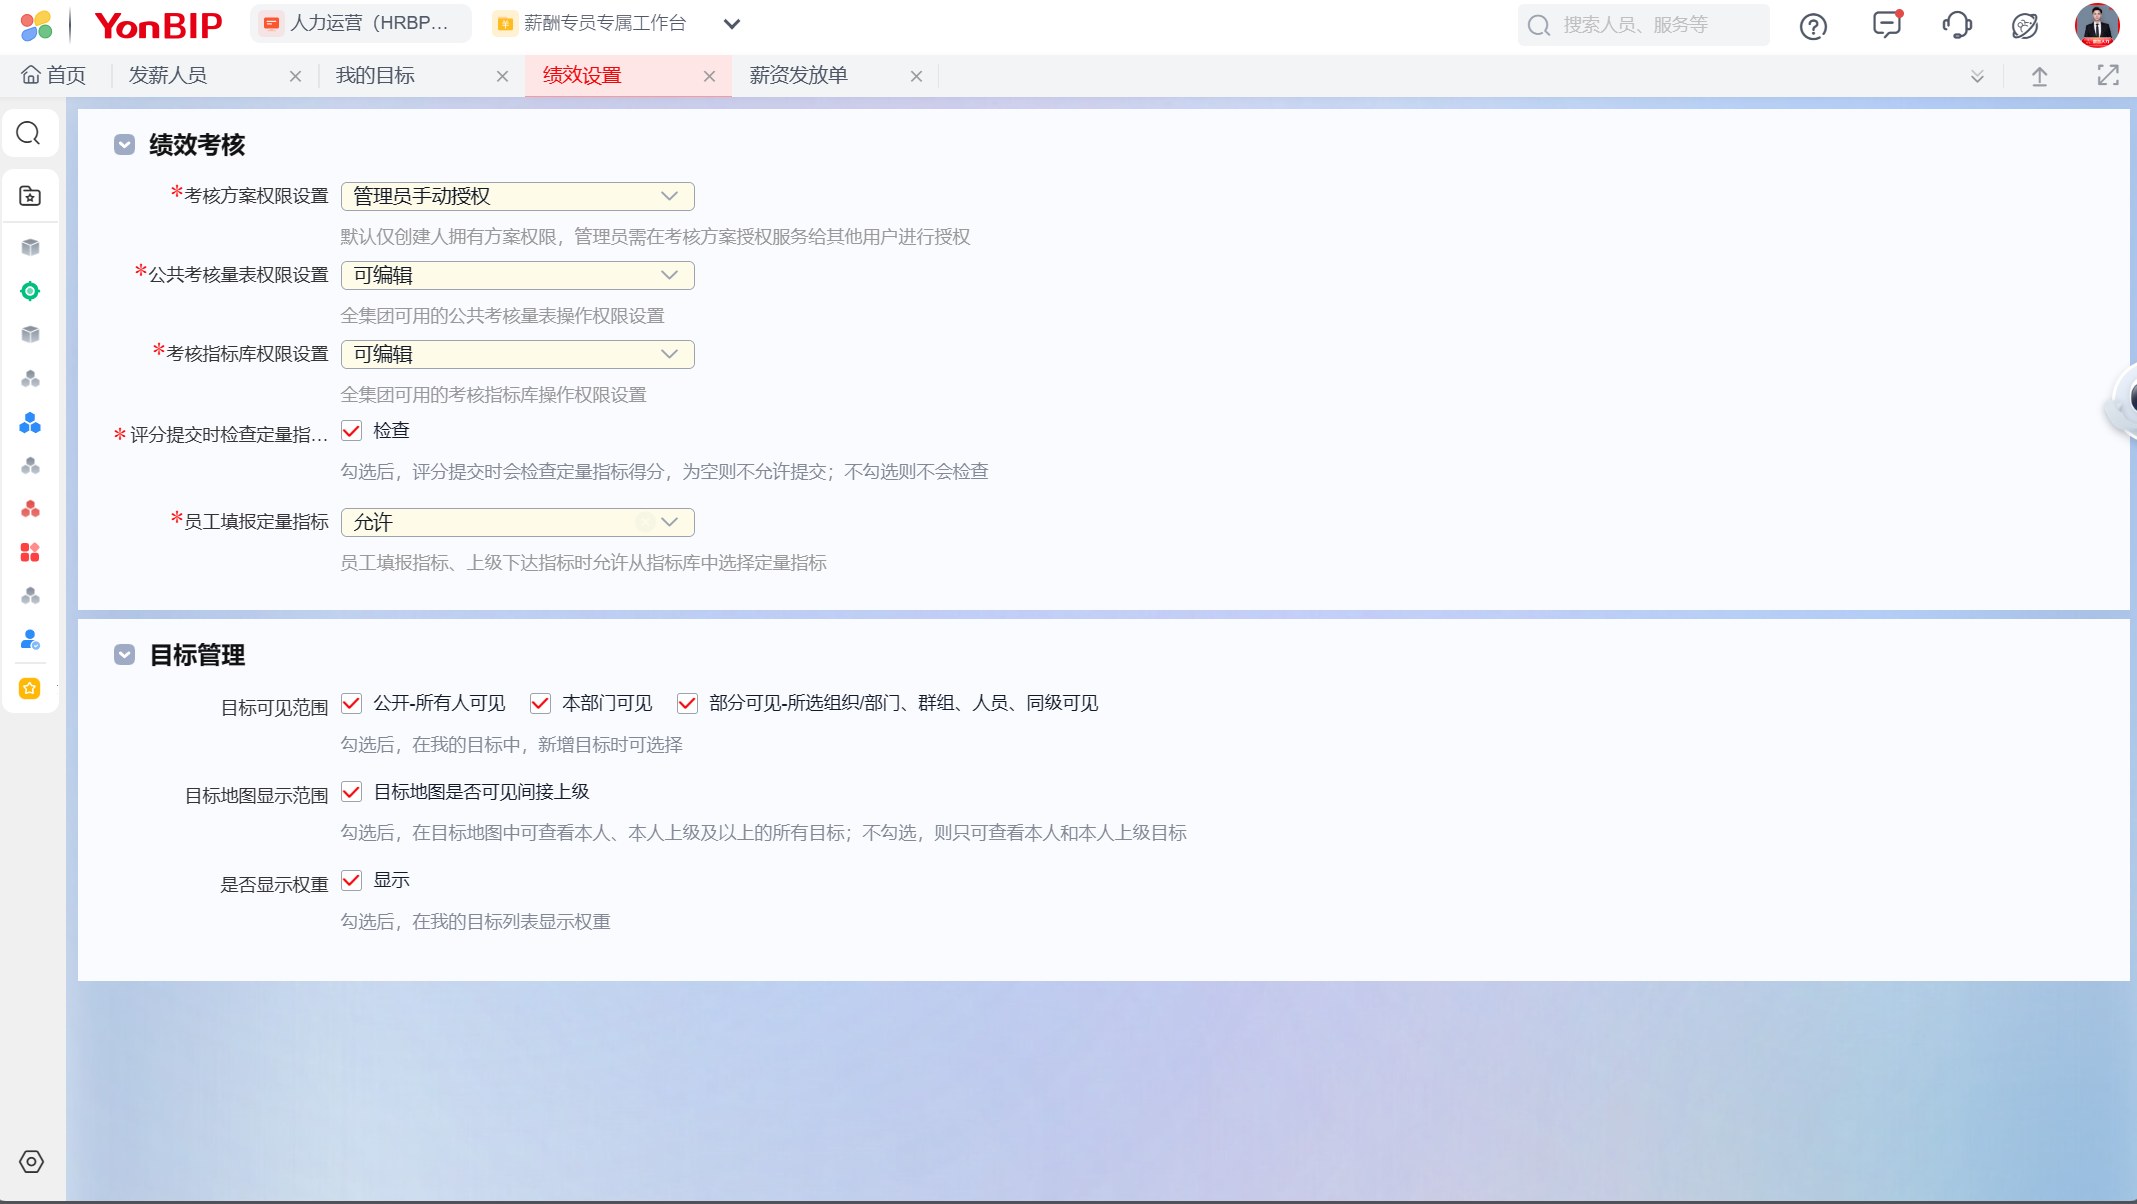Toggle the 公开-所有人可见 checkbox
2137x1204 pixels.
pos(351,704)
